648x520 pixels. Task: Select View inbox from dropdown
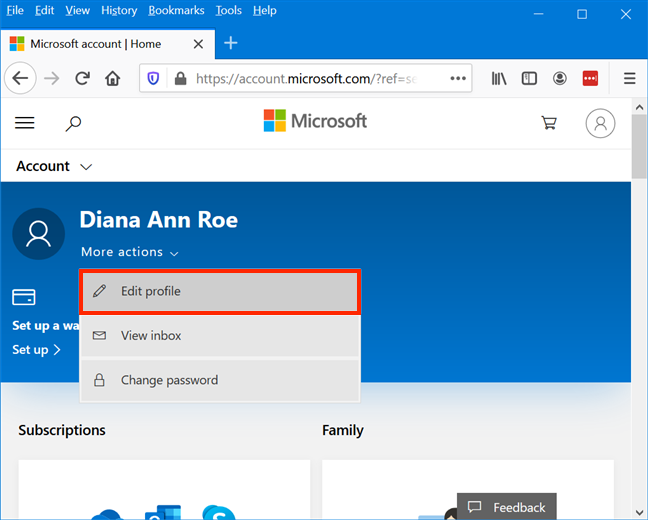220,336
